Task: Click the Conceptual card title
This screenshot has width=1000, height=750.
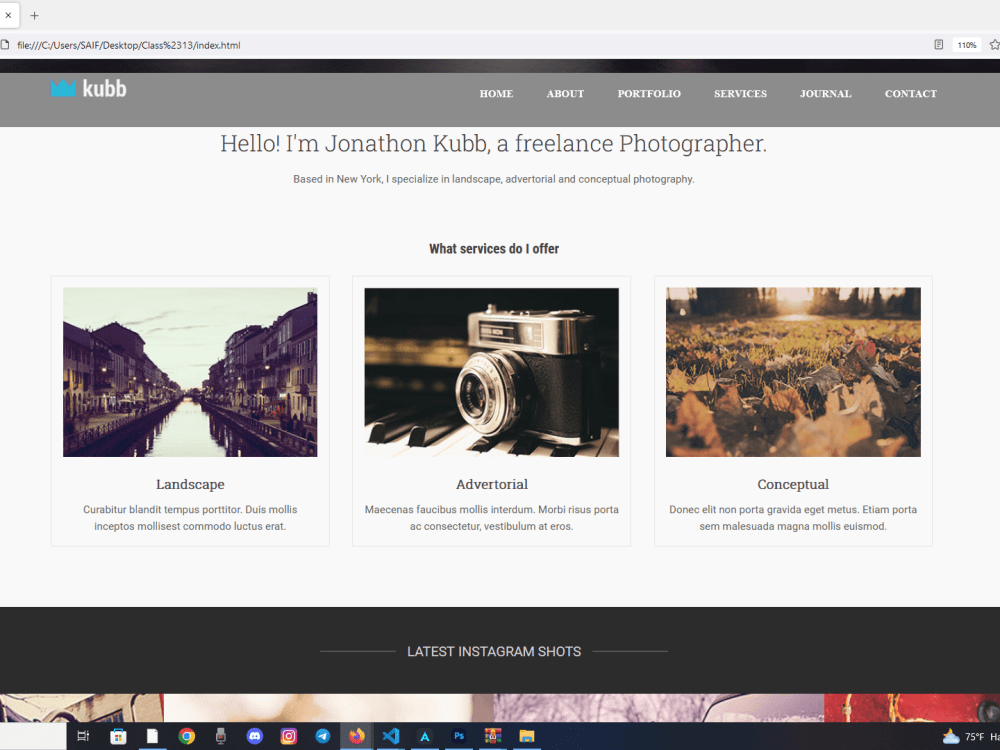Action: click(793, 484)
